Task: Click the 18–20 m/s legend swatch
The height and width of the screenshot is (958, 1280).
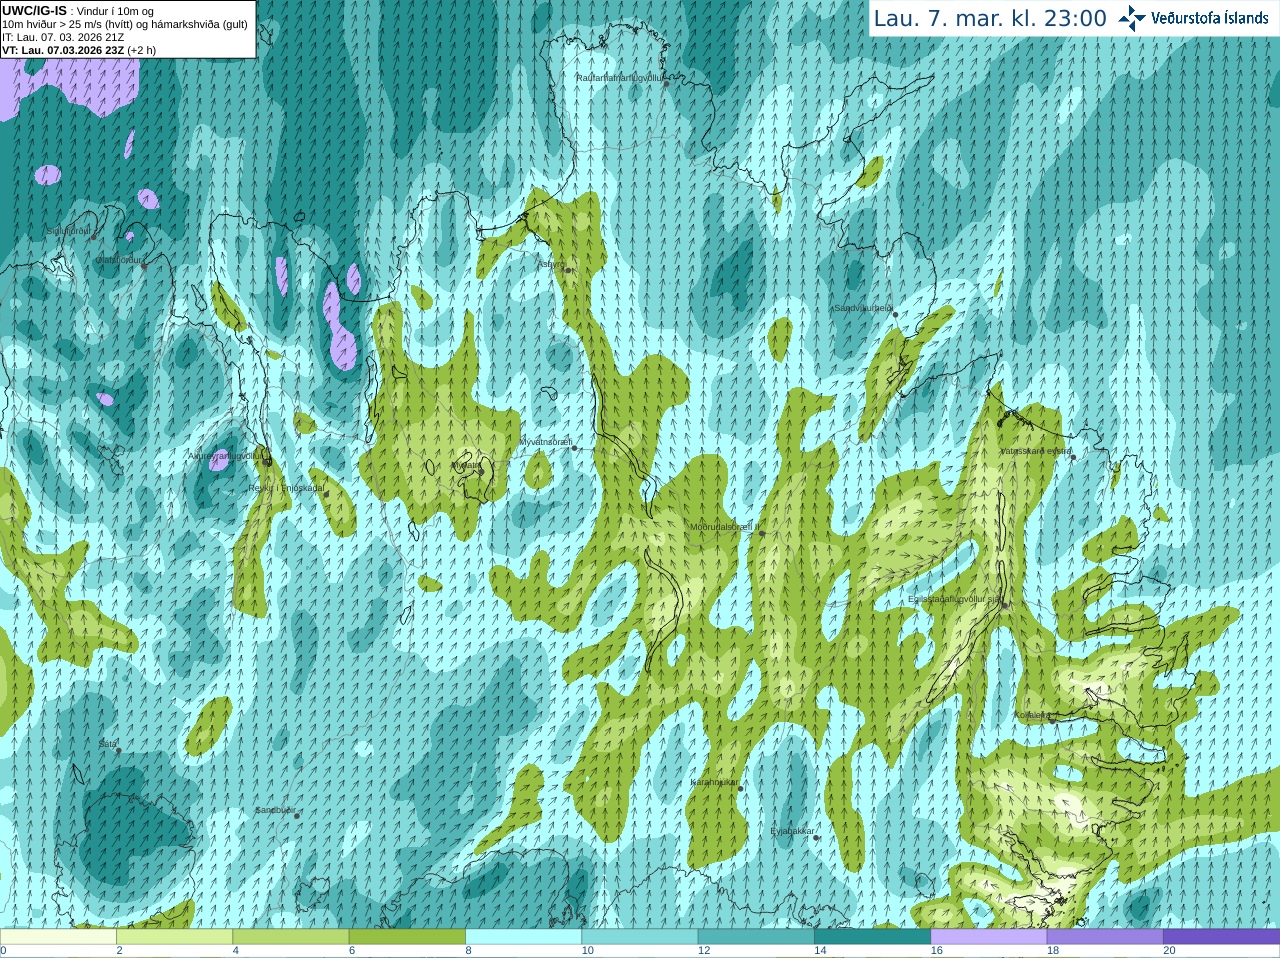Action: click(x=1105, y=937)
